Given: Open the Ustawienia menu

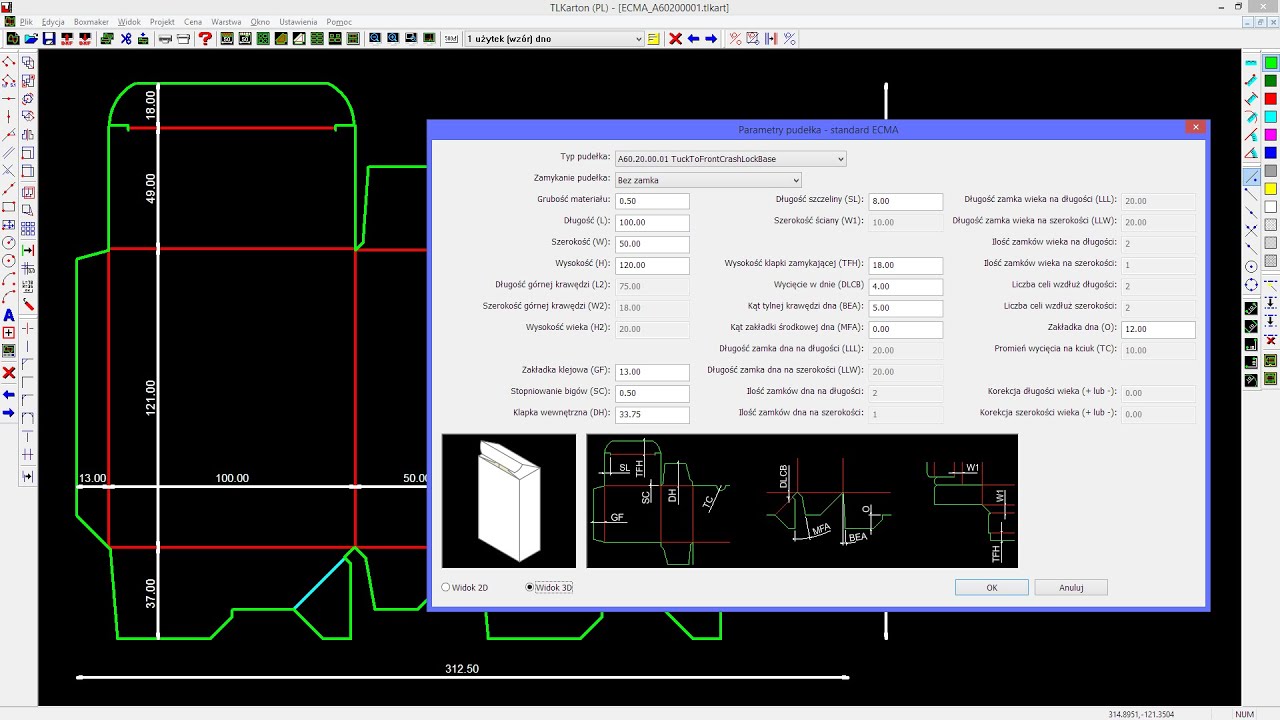Looking at the screenshot, I should tap(298, 21).
